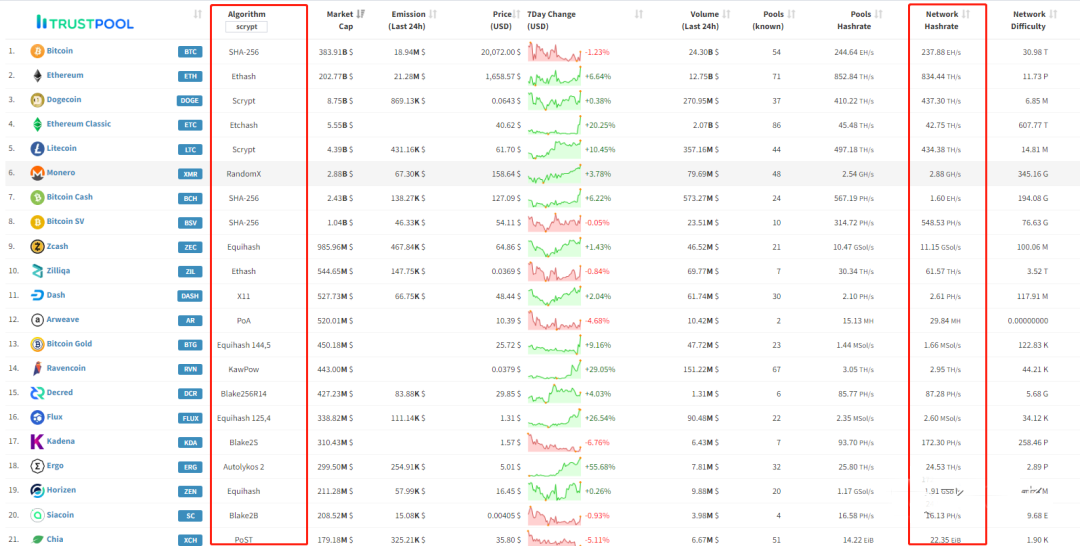Click Bitcoin's 237.88 EH/s network hashrate
Screen dimensions: 1080x546
click(942, 52)
